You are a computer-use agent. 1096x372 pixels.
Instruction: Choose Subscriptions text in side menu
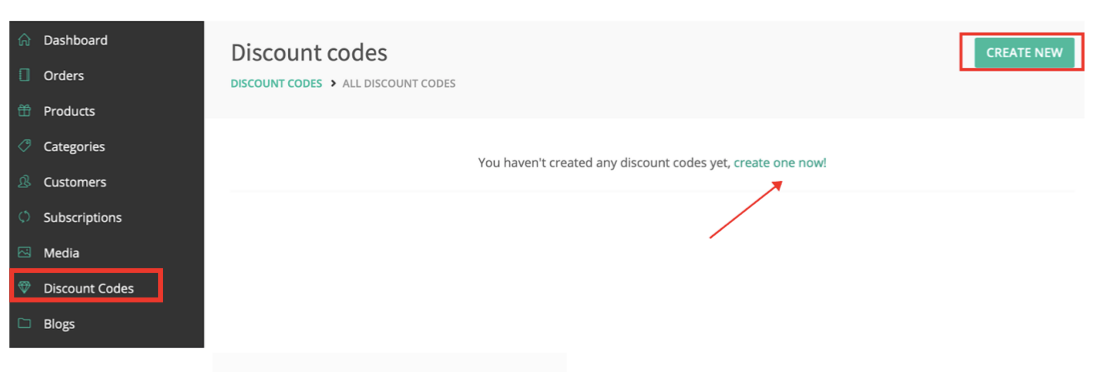82,217
